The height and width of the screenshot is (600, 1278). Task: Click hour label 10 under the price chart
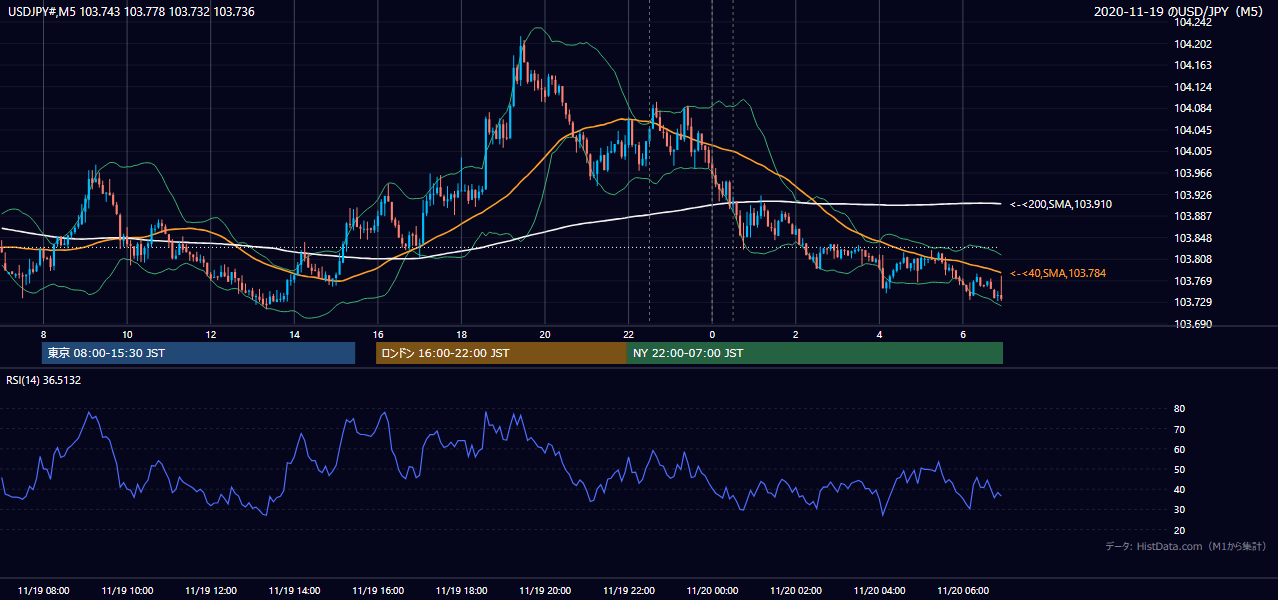point(127,333)
